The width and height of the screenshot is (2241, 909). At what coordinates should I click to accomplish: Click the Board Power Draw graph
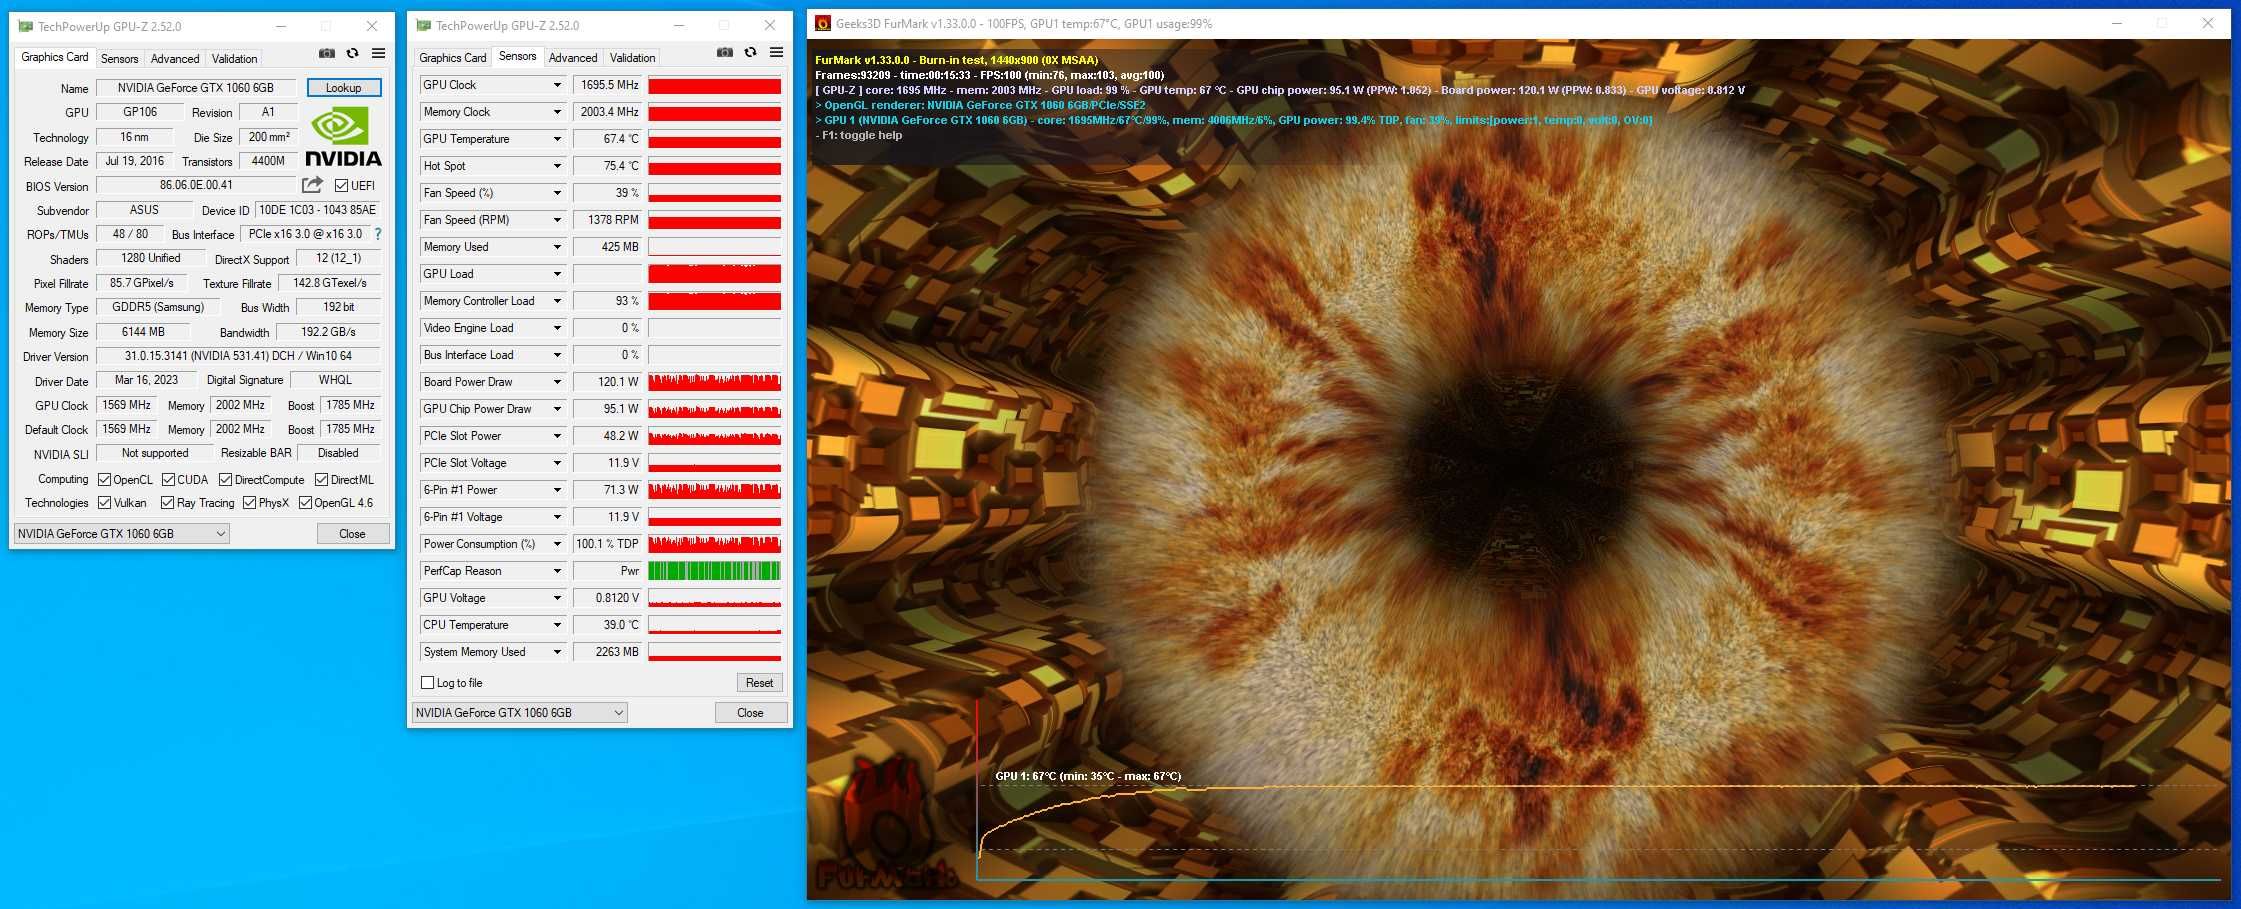pos(715,382)
